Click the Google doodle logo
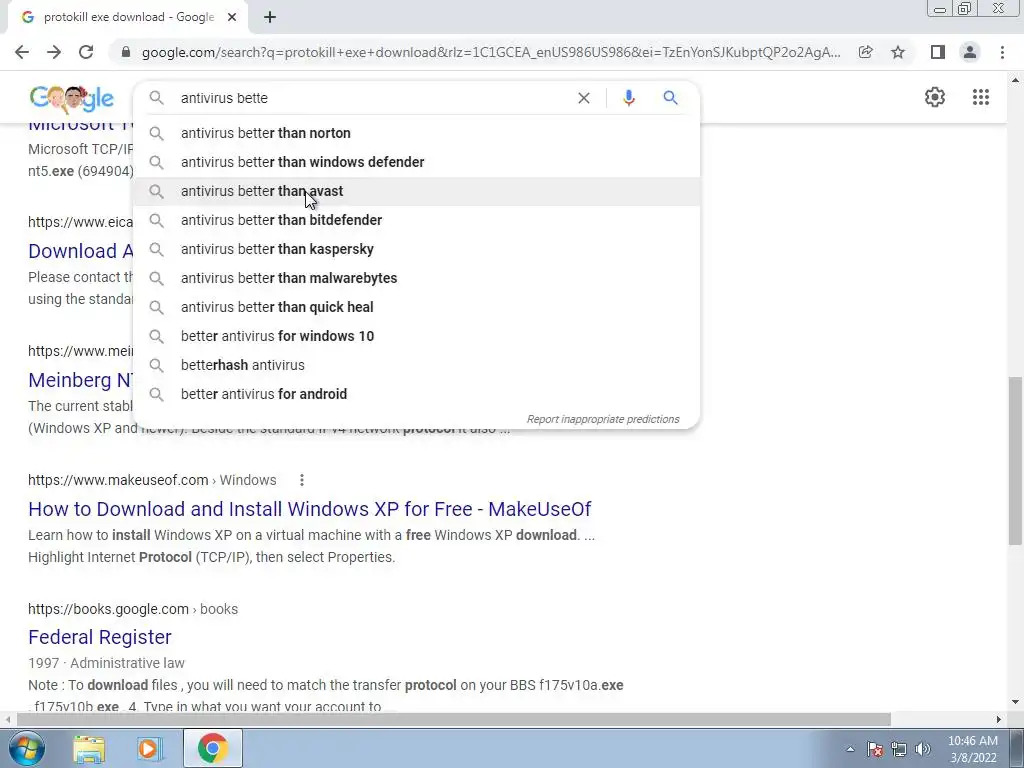This screenshot has height=768, width=1024. click(x=72, y=98)
